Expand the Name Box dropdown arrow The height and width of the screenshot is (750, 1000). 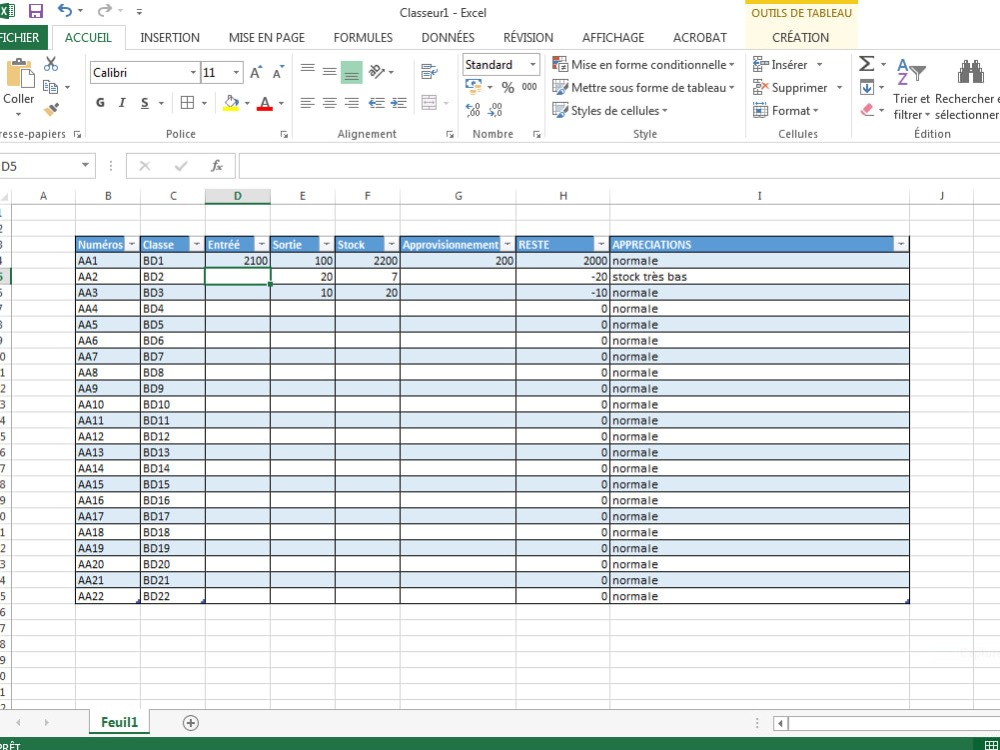pos(85,166)
